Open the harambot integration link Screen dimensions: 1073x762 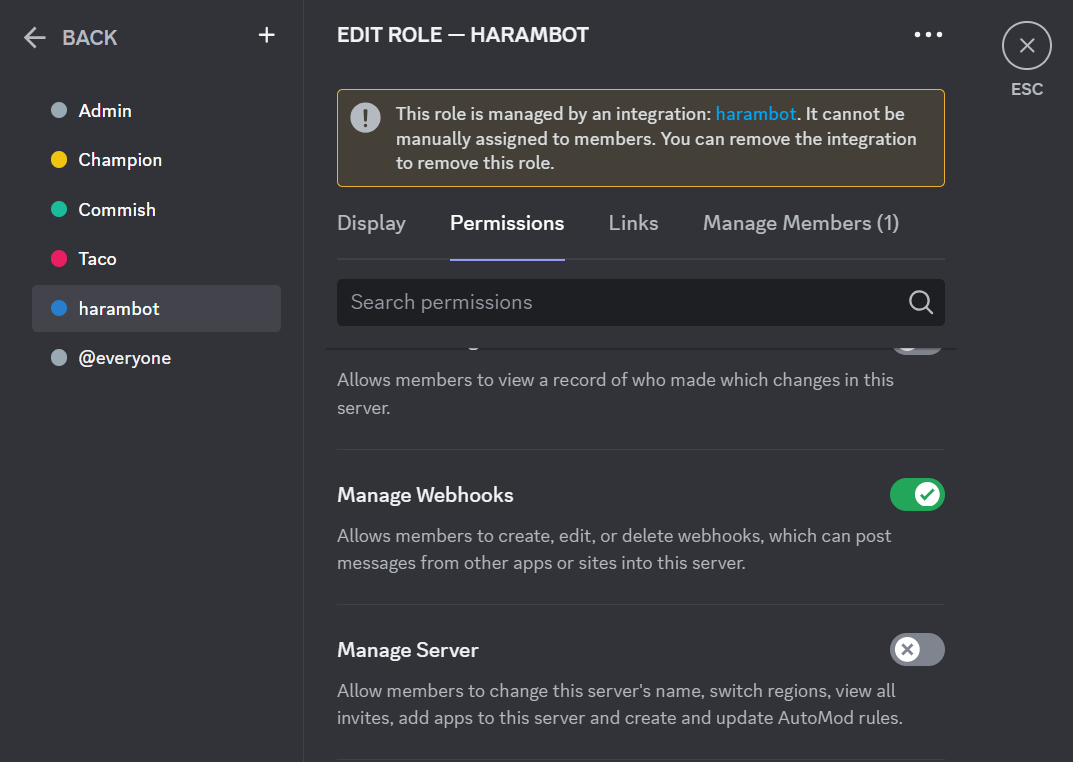tap(755, 114)
